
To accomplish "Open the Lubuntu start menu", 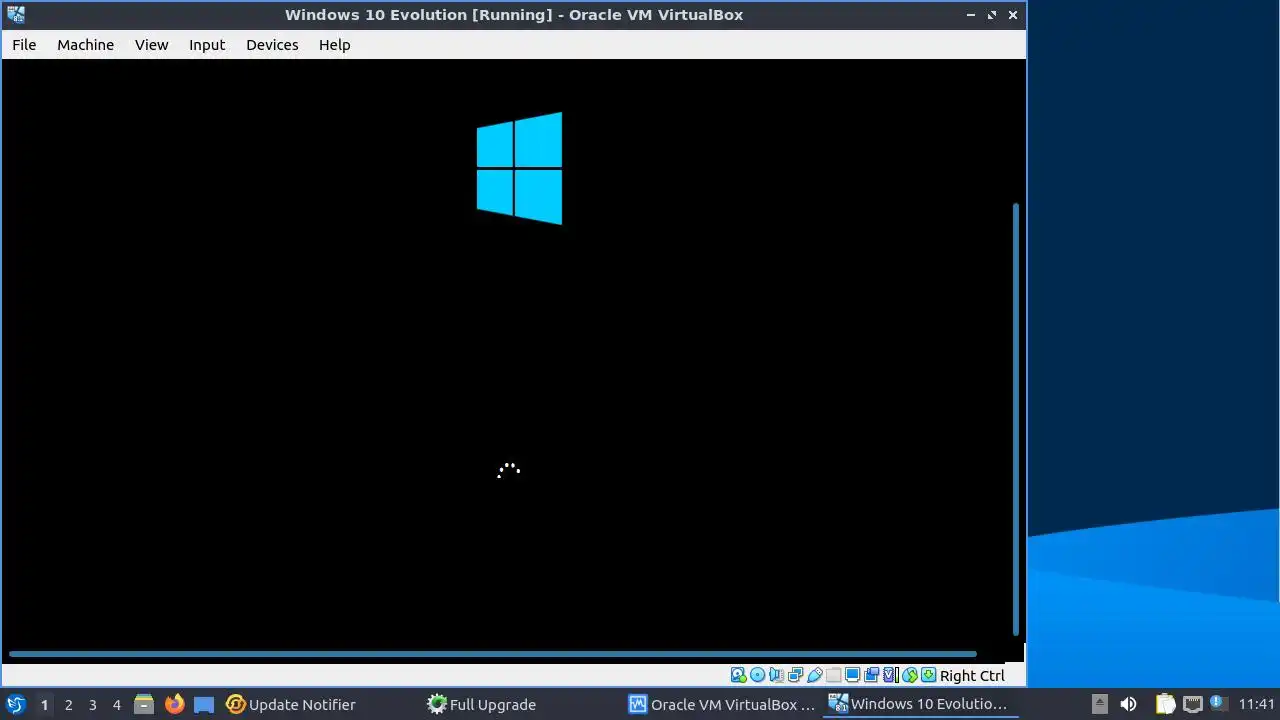I will point(15,704).
